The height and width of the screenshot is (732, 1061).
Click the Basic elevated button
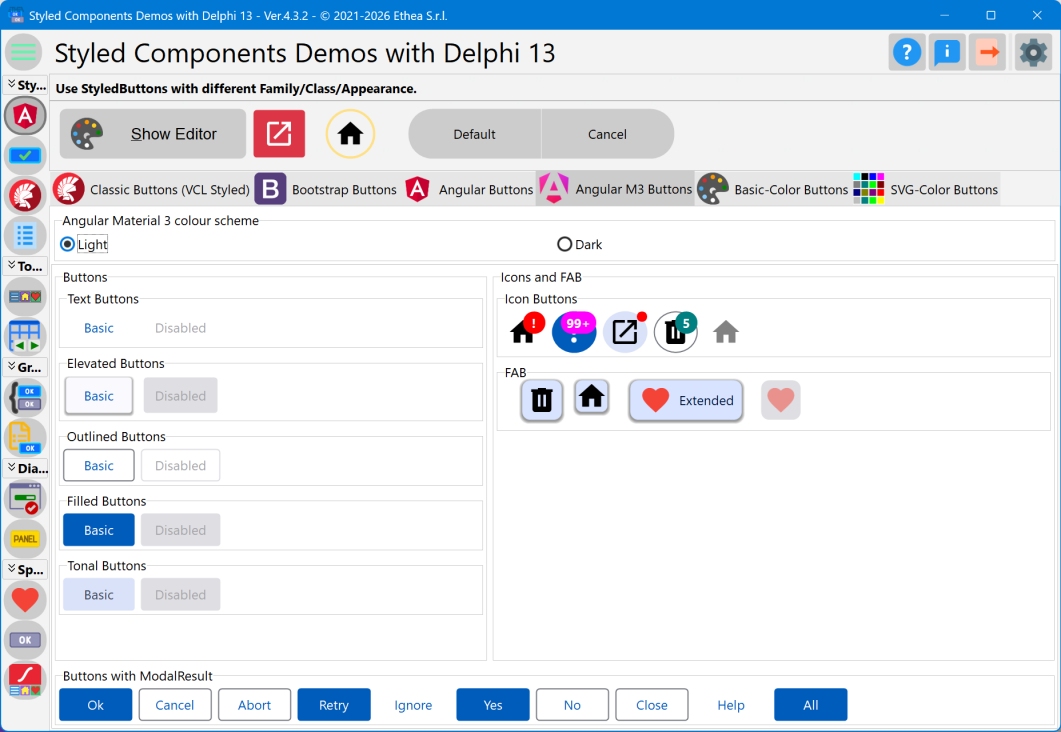click(99, 396)
